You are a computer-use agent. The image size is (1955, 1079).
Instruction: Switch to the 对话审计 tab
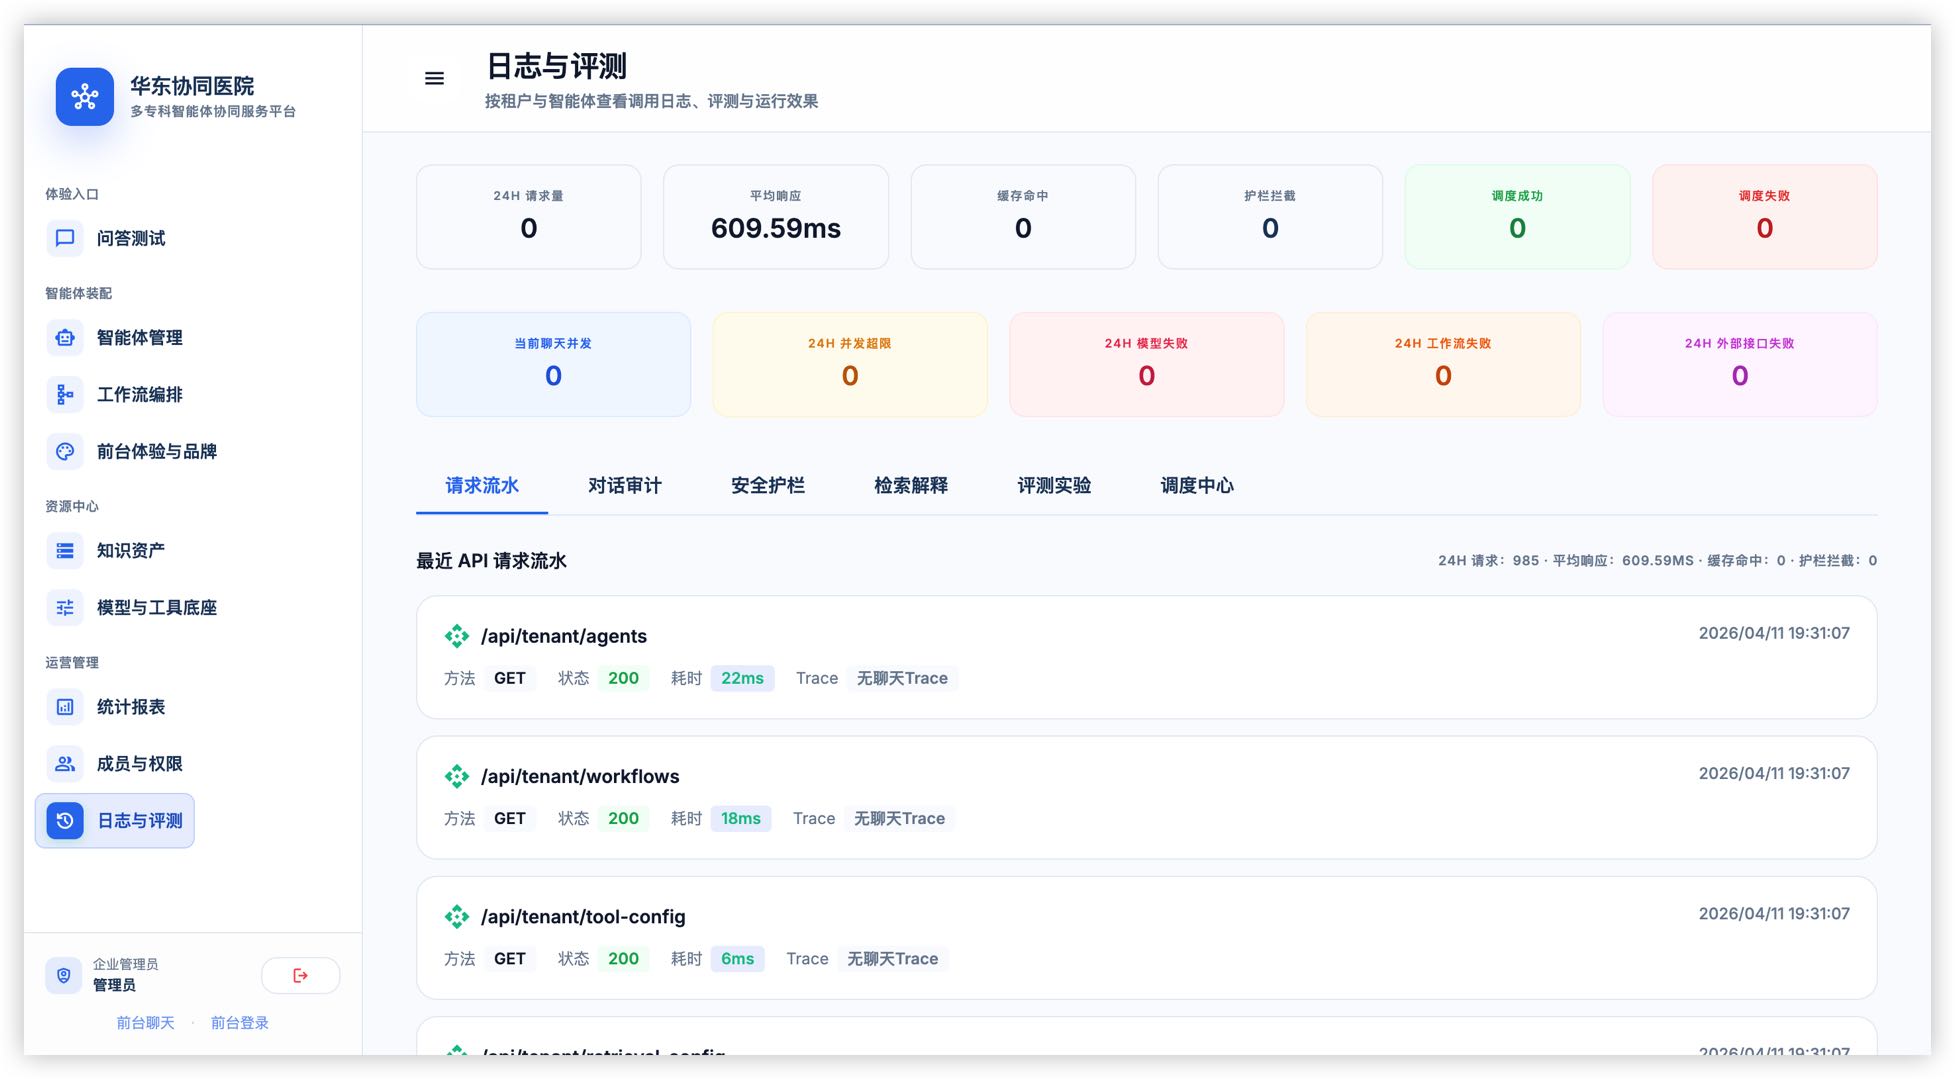(x=625, y=486)
